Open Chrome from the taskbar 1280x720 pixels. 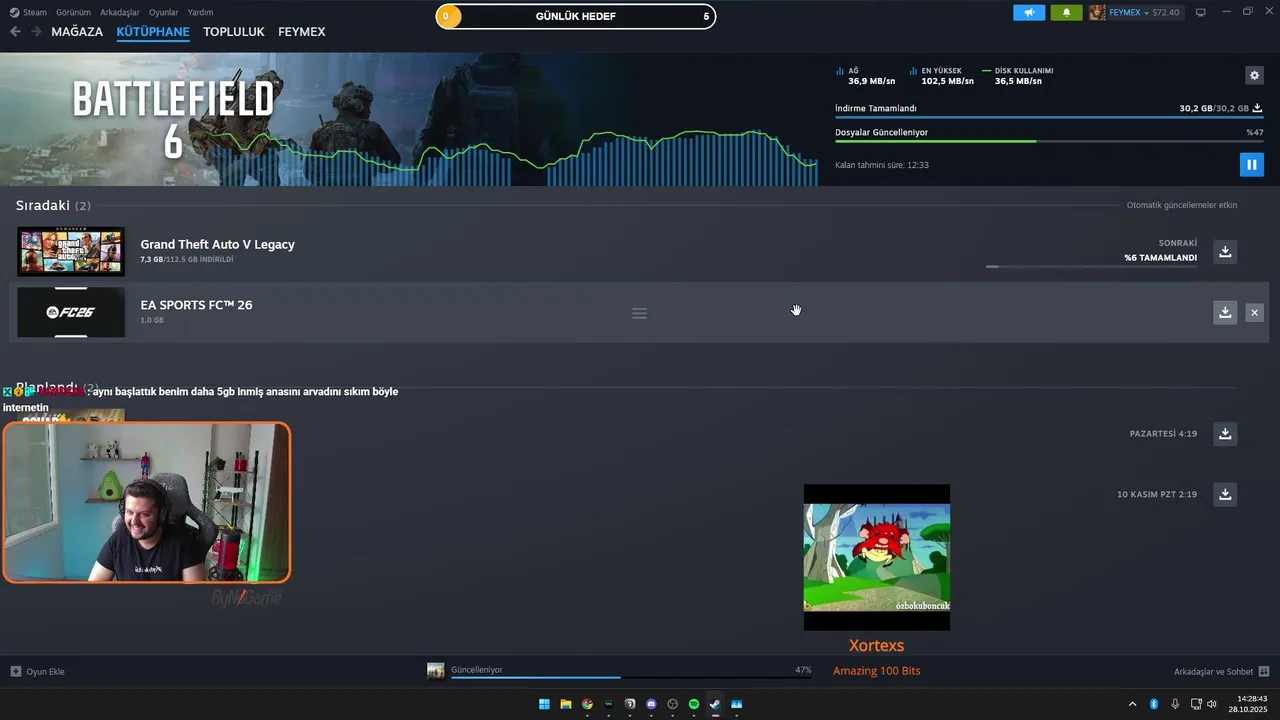(587, 704)
